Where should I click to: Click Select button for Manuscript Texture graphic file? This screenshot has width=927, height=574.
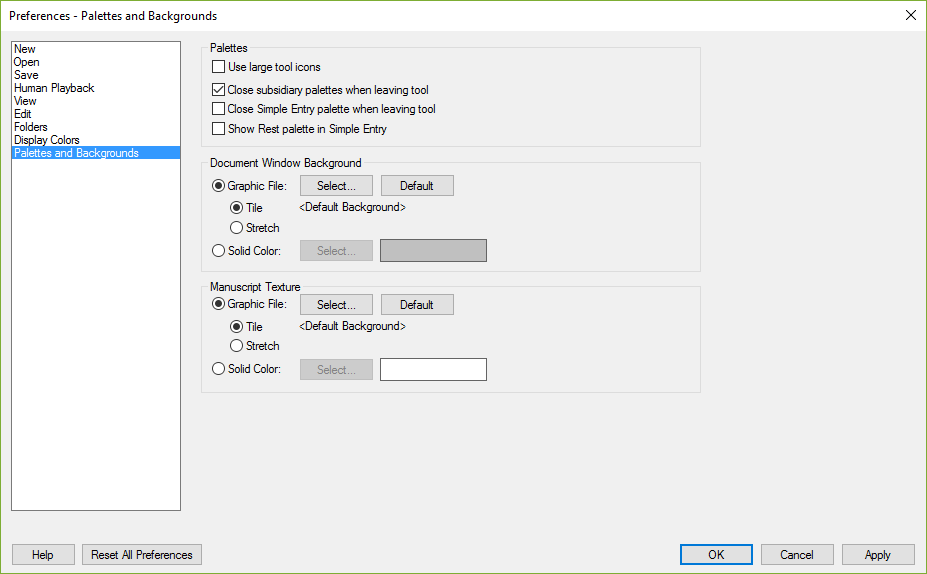click(x=336, y=304)
